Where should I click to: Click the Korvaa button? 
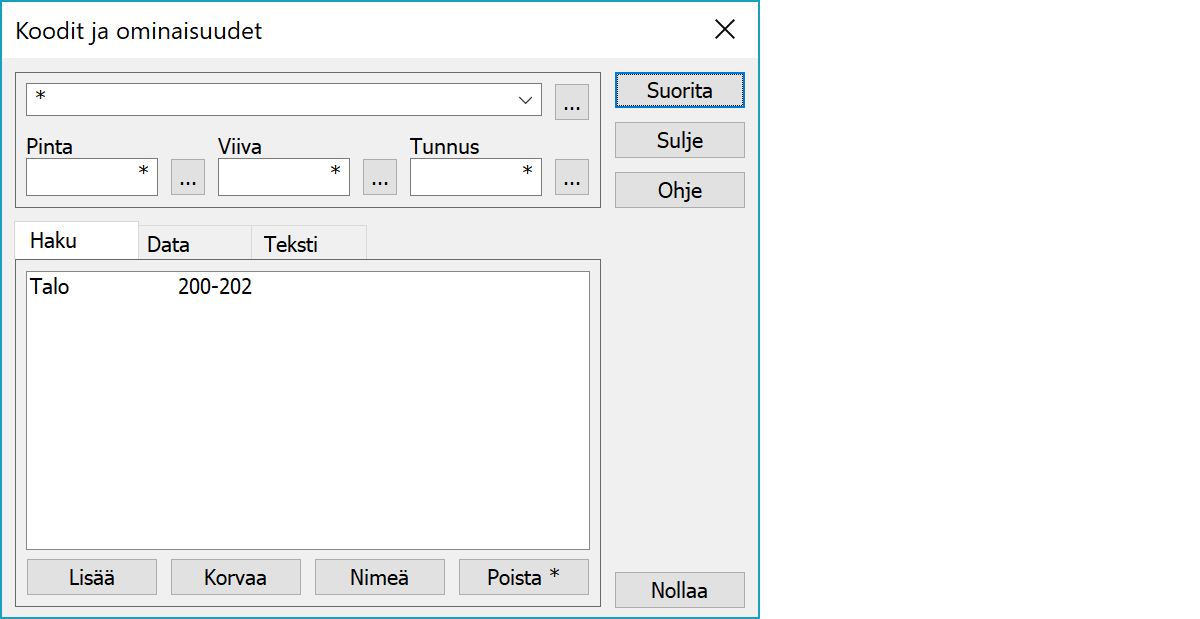[236, 577]
